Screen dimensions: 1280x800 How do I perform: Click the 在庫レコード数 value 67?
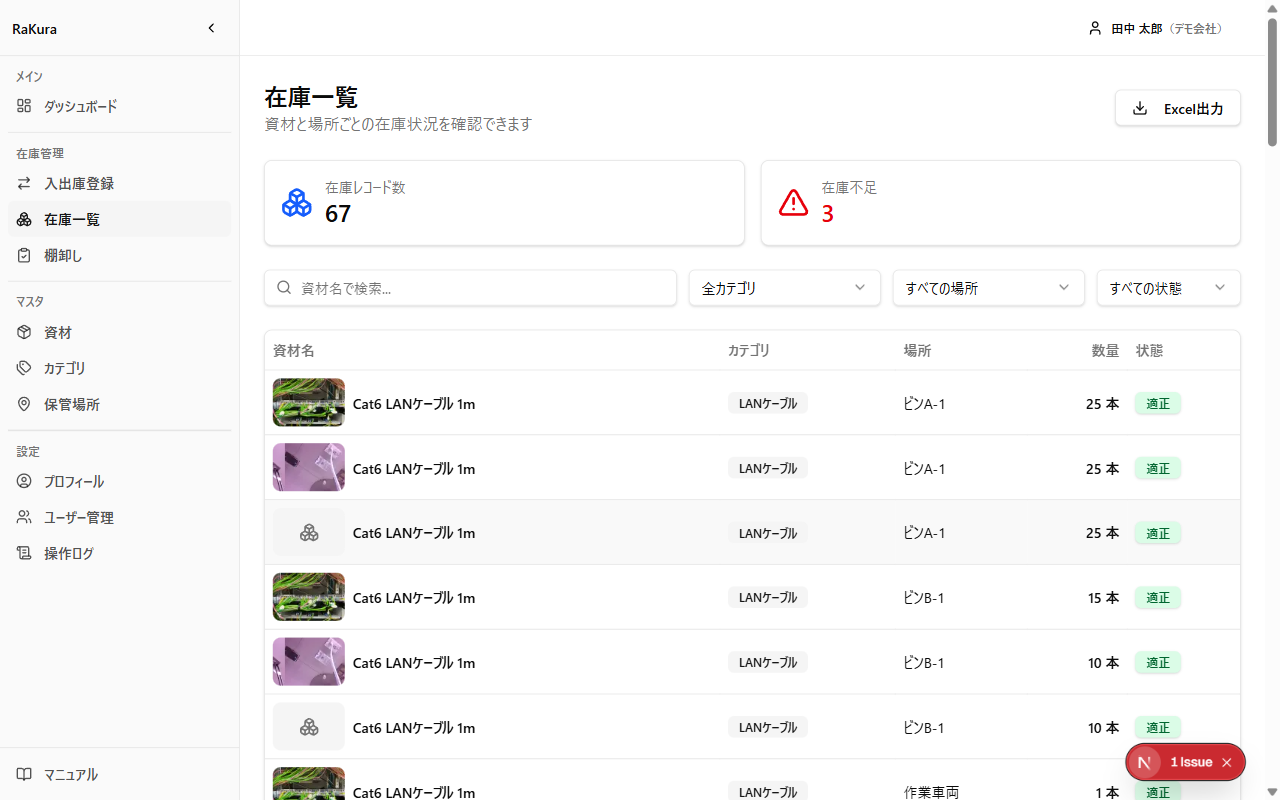coord(338,214)
